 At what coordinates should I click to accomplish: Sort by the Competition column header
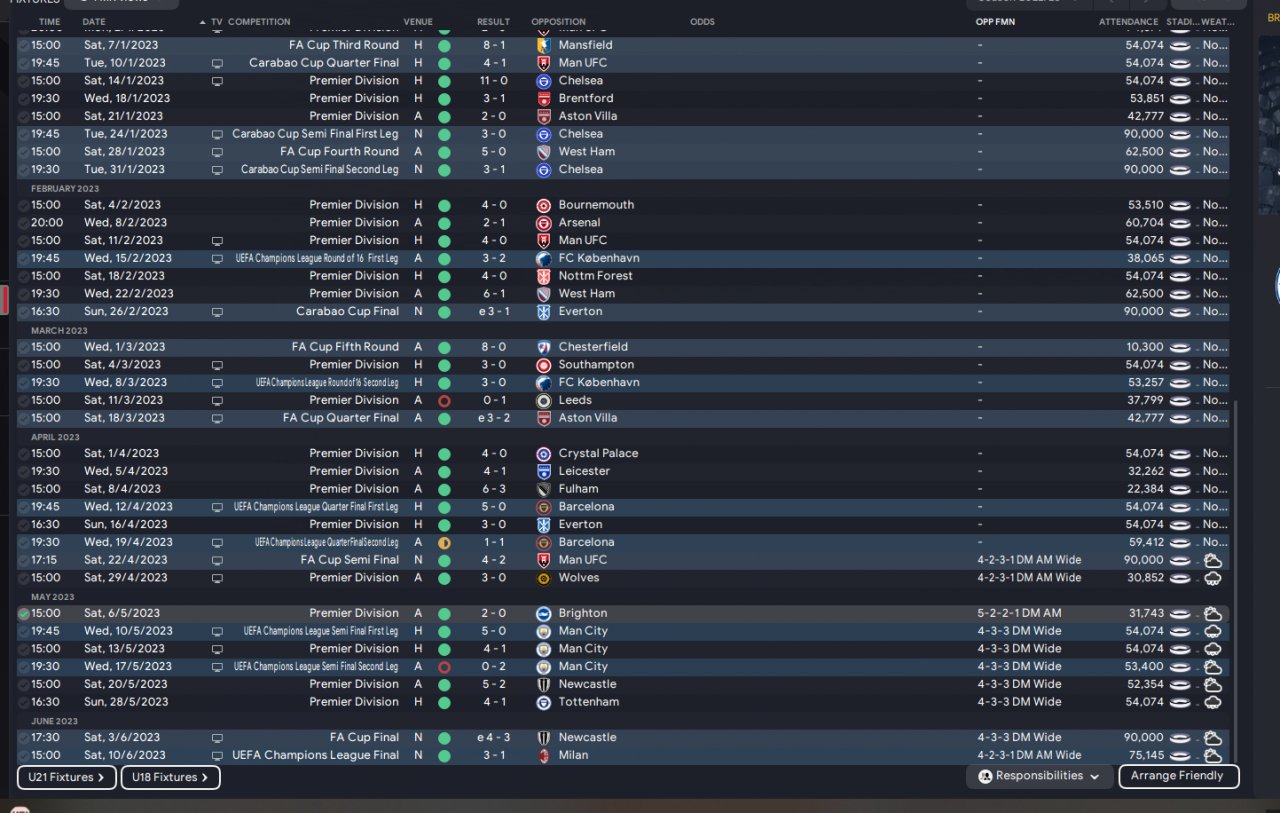[x=259, y=22]
